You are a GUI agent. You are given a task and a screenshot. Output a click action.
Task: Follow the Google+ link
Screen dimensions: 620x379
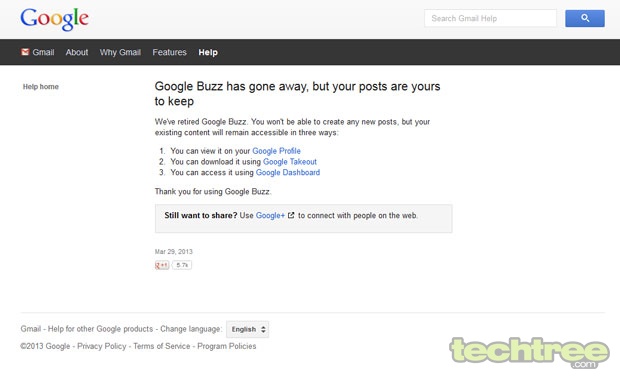[x=270, y=215]
